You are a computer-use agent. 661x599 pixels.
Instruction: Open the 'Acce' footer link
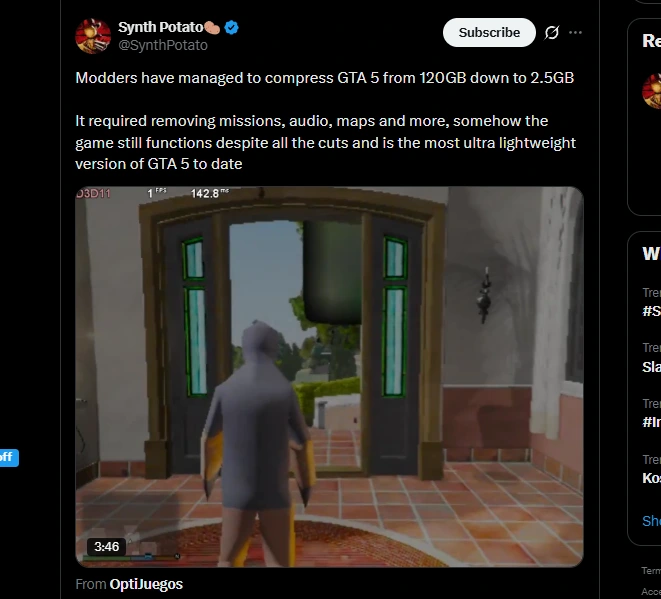tap(651, 591)
